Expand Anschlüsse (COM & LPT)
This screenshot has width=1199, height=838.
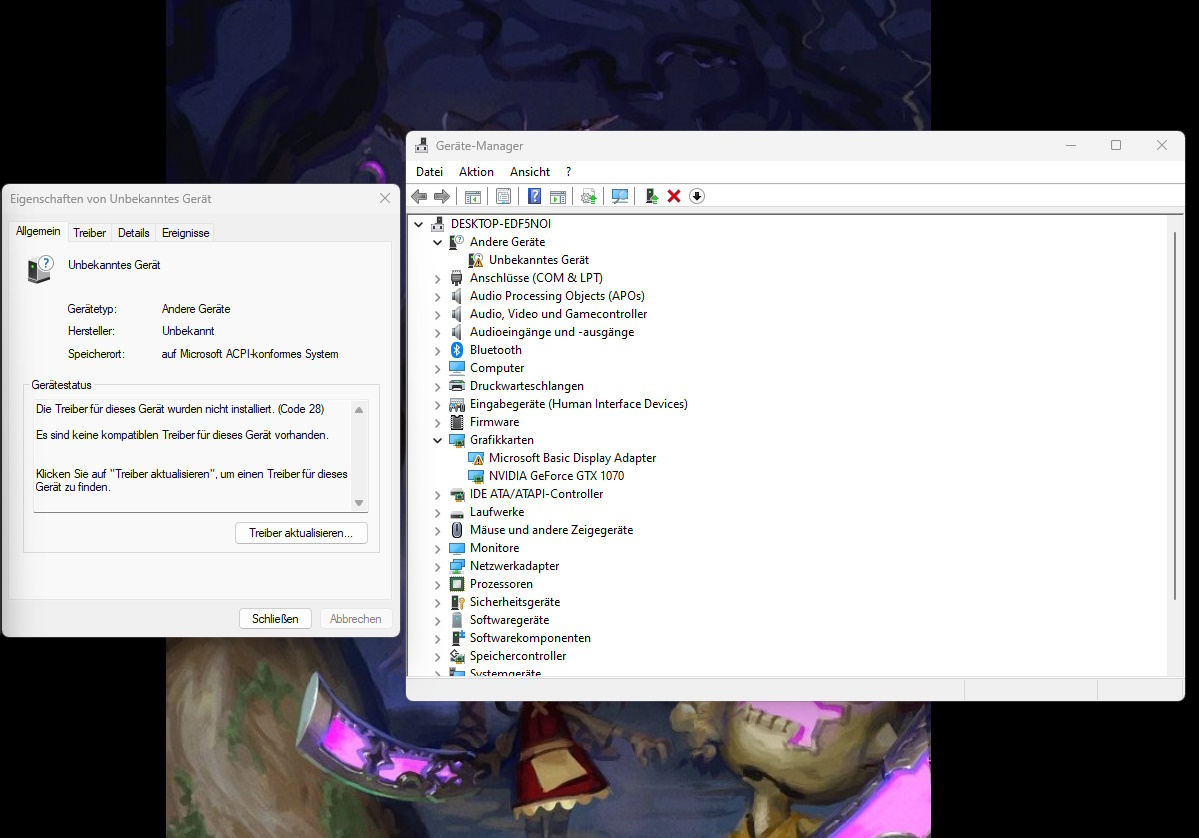[x=437, y=278]
